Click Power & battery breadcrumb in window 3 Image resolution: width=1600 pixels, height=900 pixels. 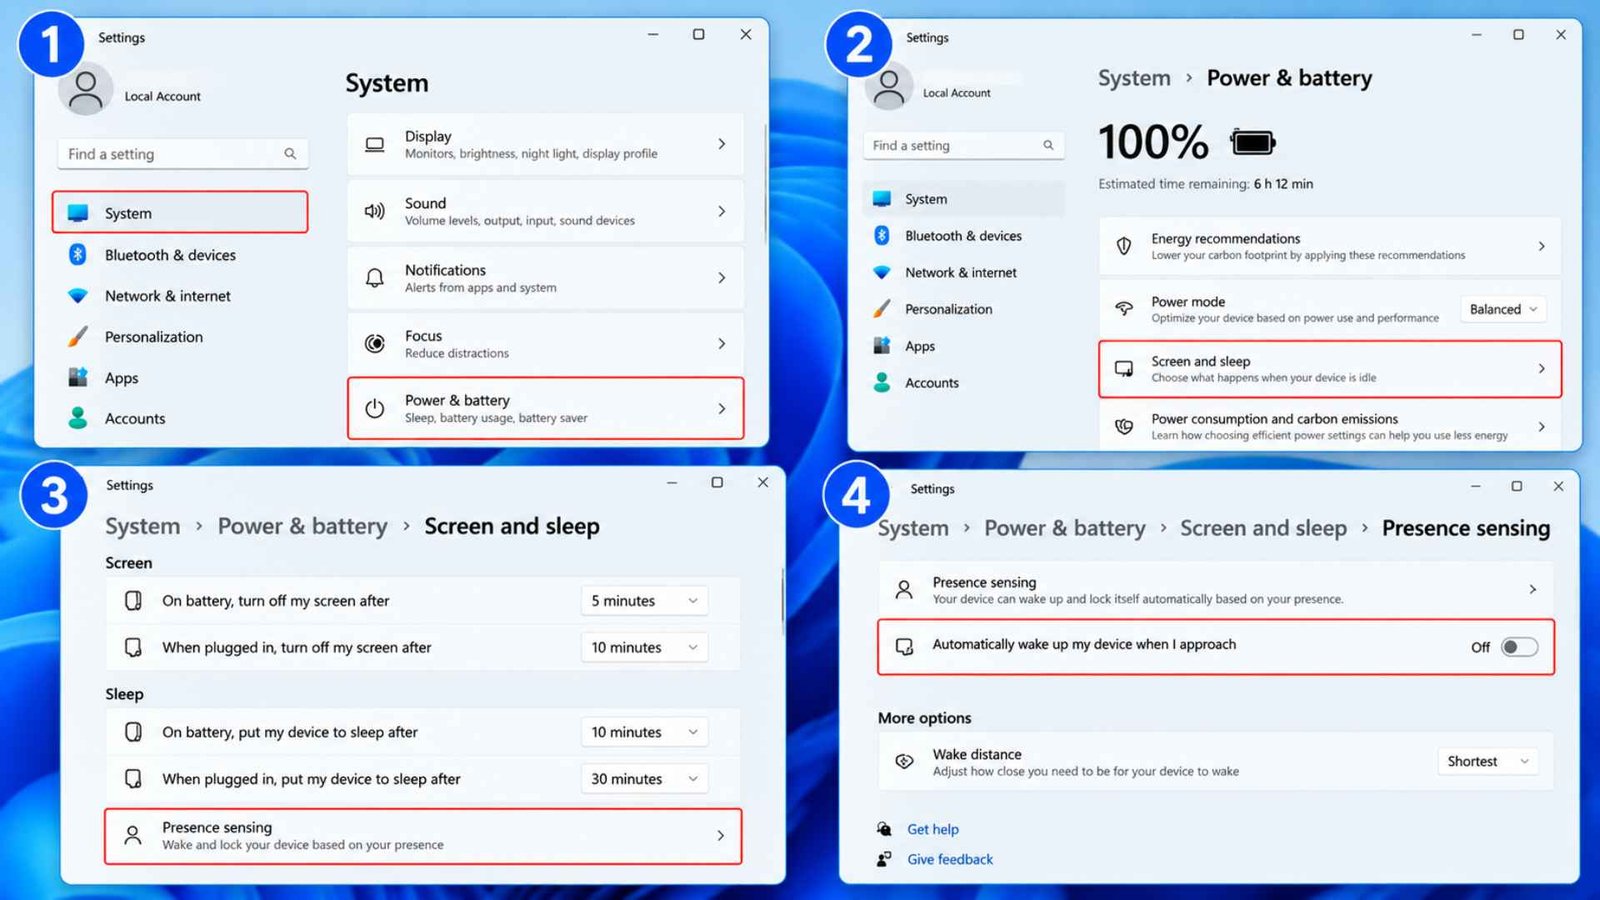click(x=303, y=526)
